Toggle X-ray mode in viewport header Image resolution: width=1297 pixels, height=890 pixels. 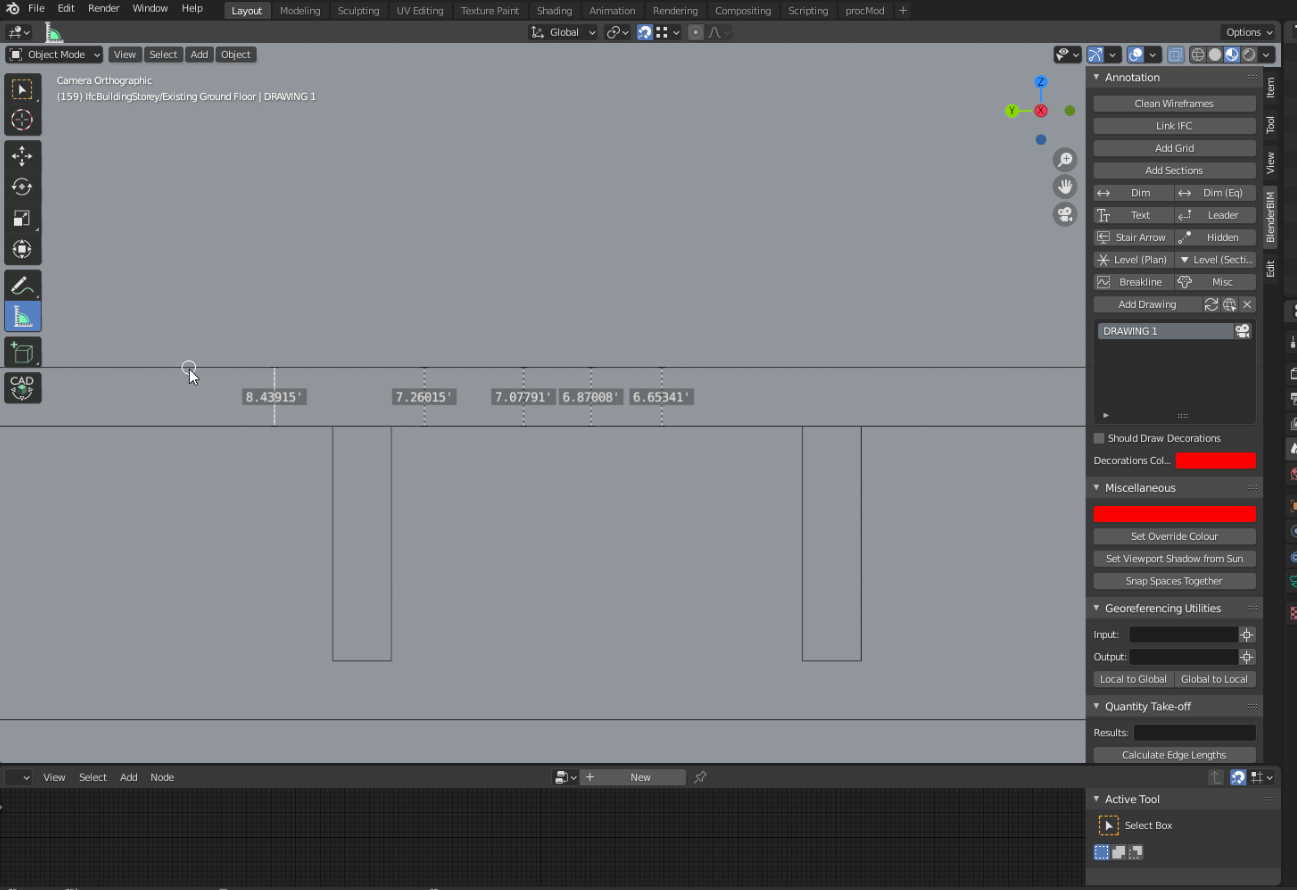pyautogui.click(x=1175, y=55)
